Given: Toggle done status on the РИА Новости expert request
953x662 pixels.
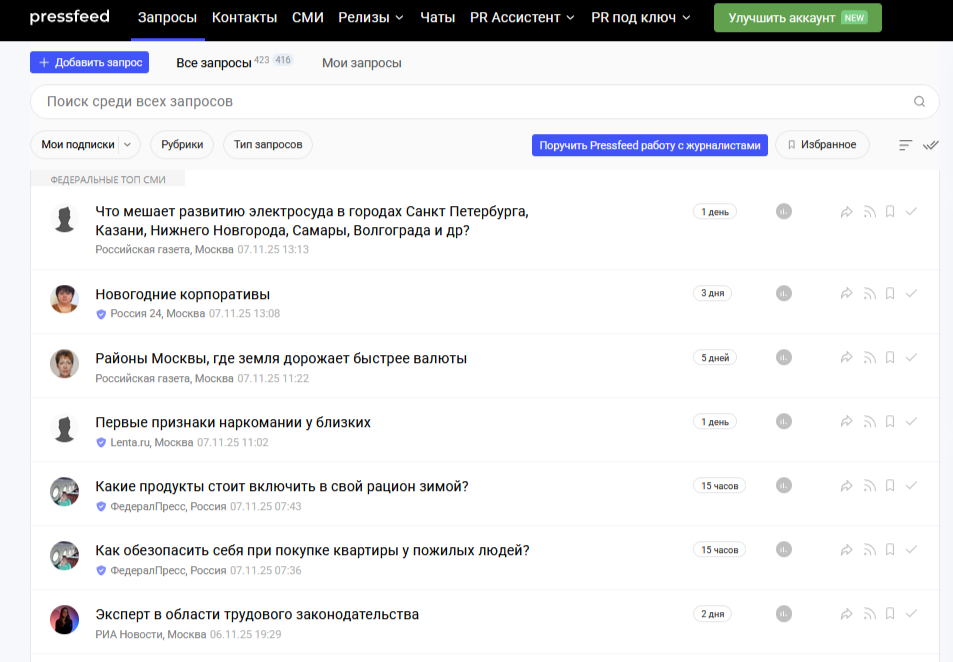Looking at the screenshot, I should (x=910, y=613).
